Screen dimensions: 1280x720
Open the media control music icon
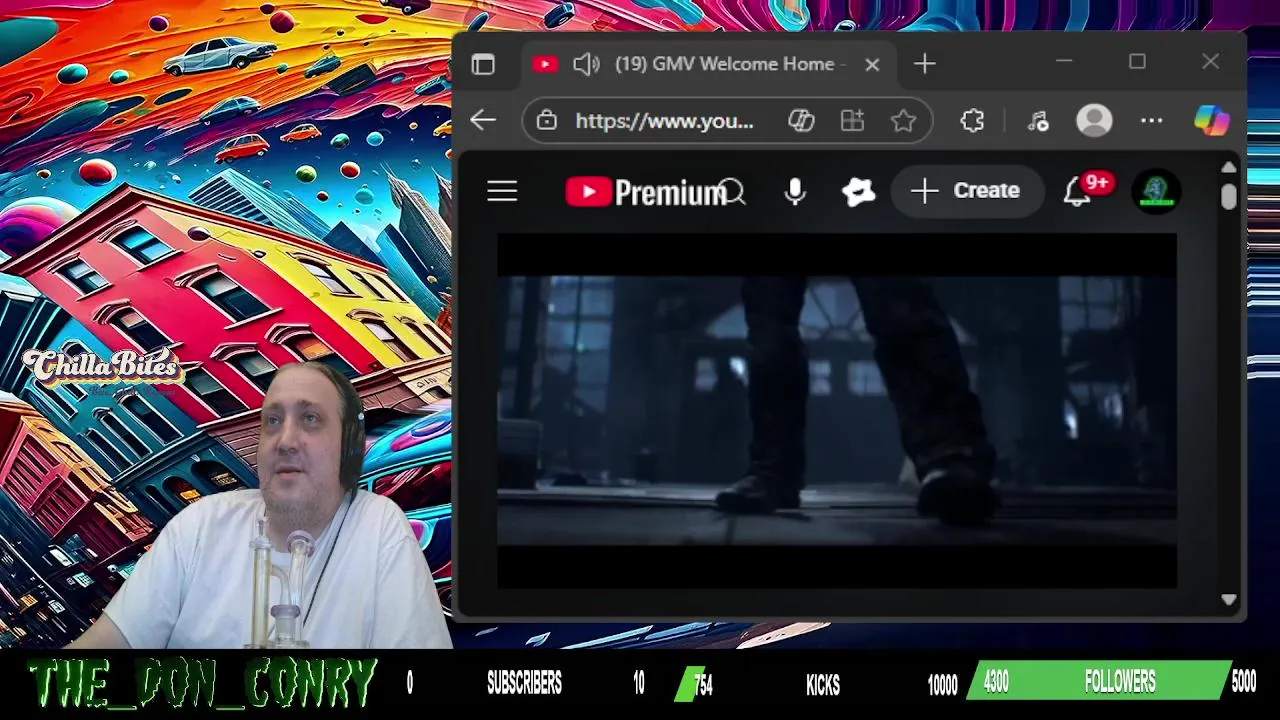pyautogui.click(x=1038, y=121)
